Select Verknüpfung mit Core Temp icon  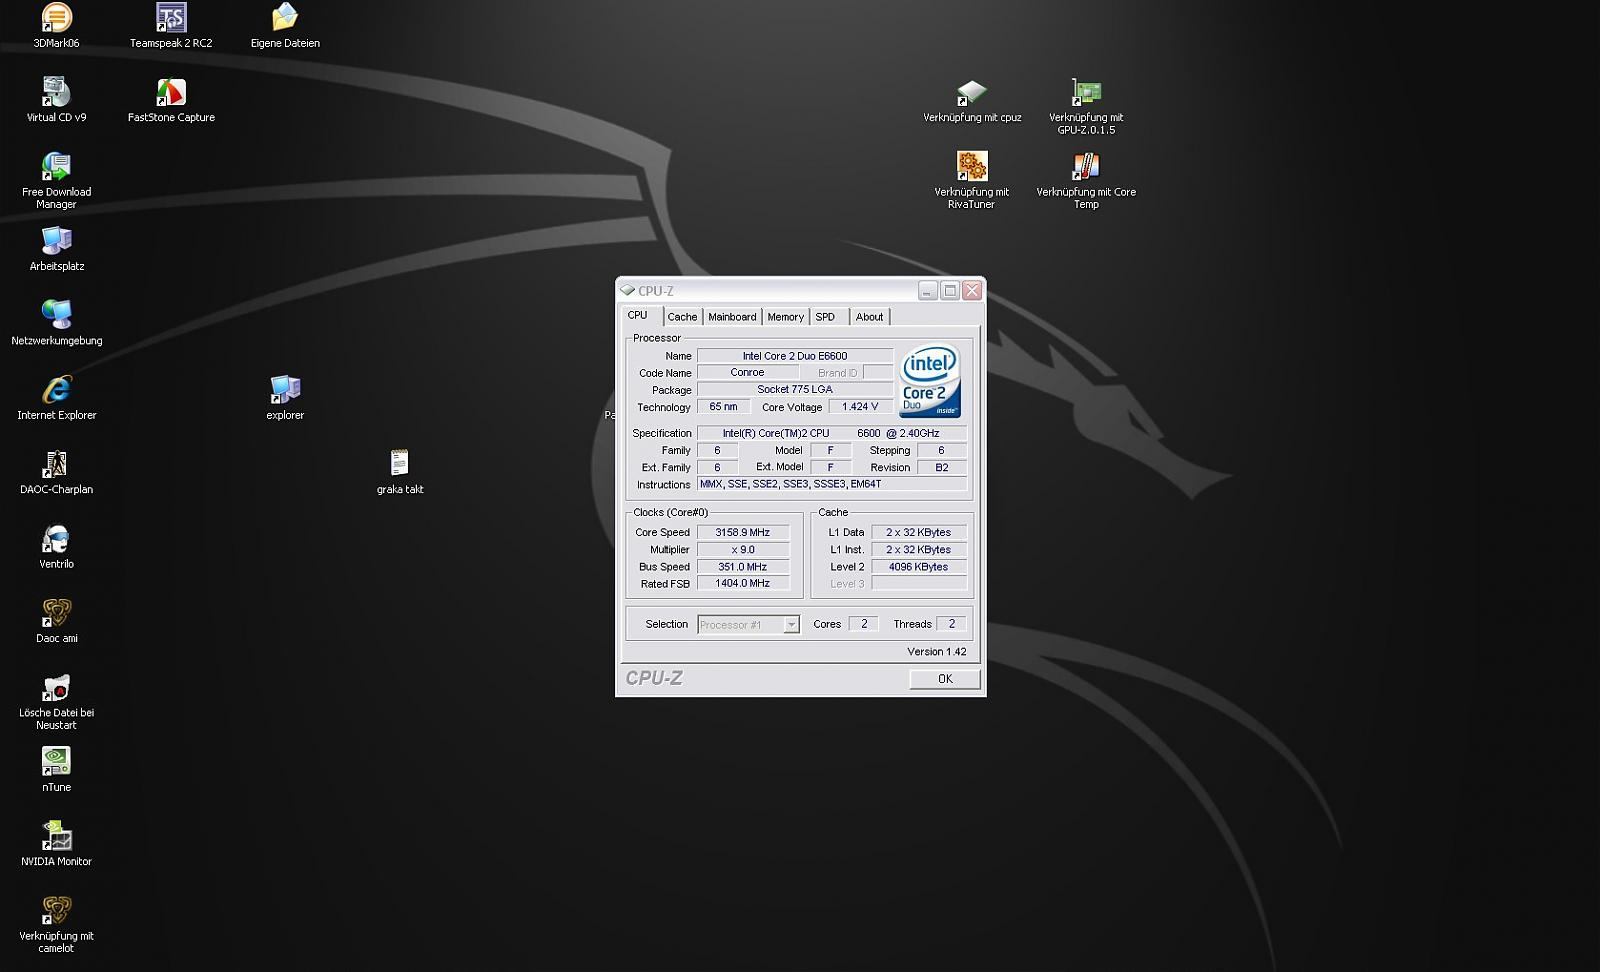[1086, 166]
